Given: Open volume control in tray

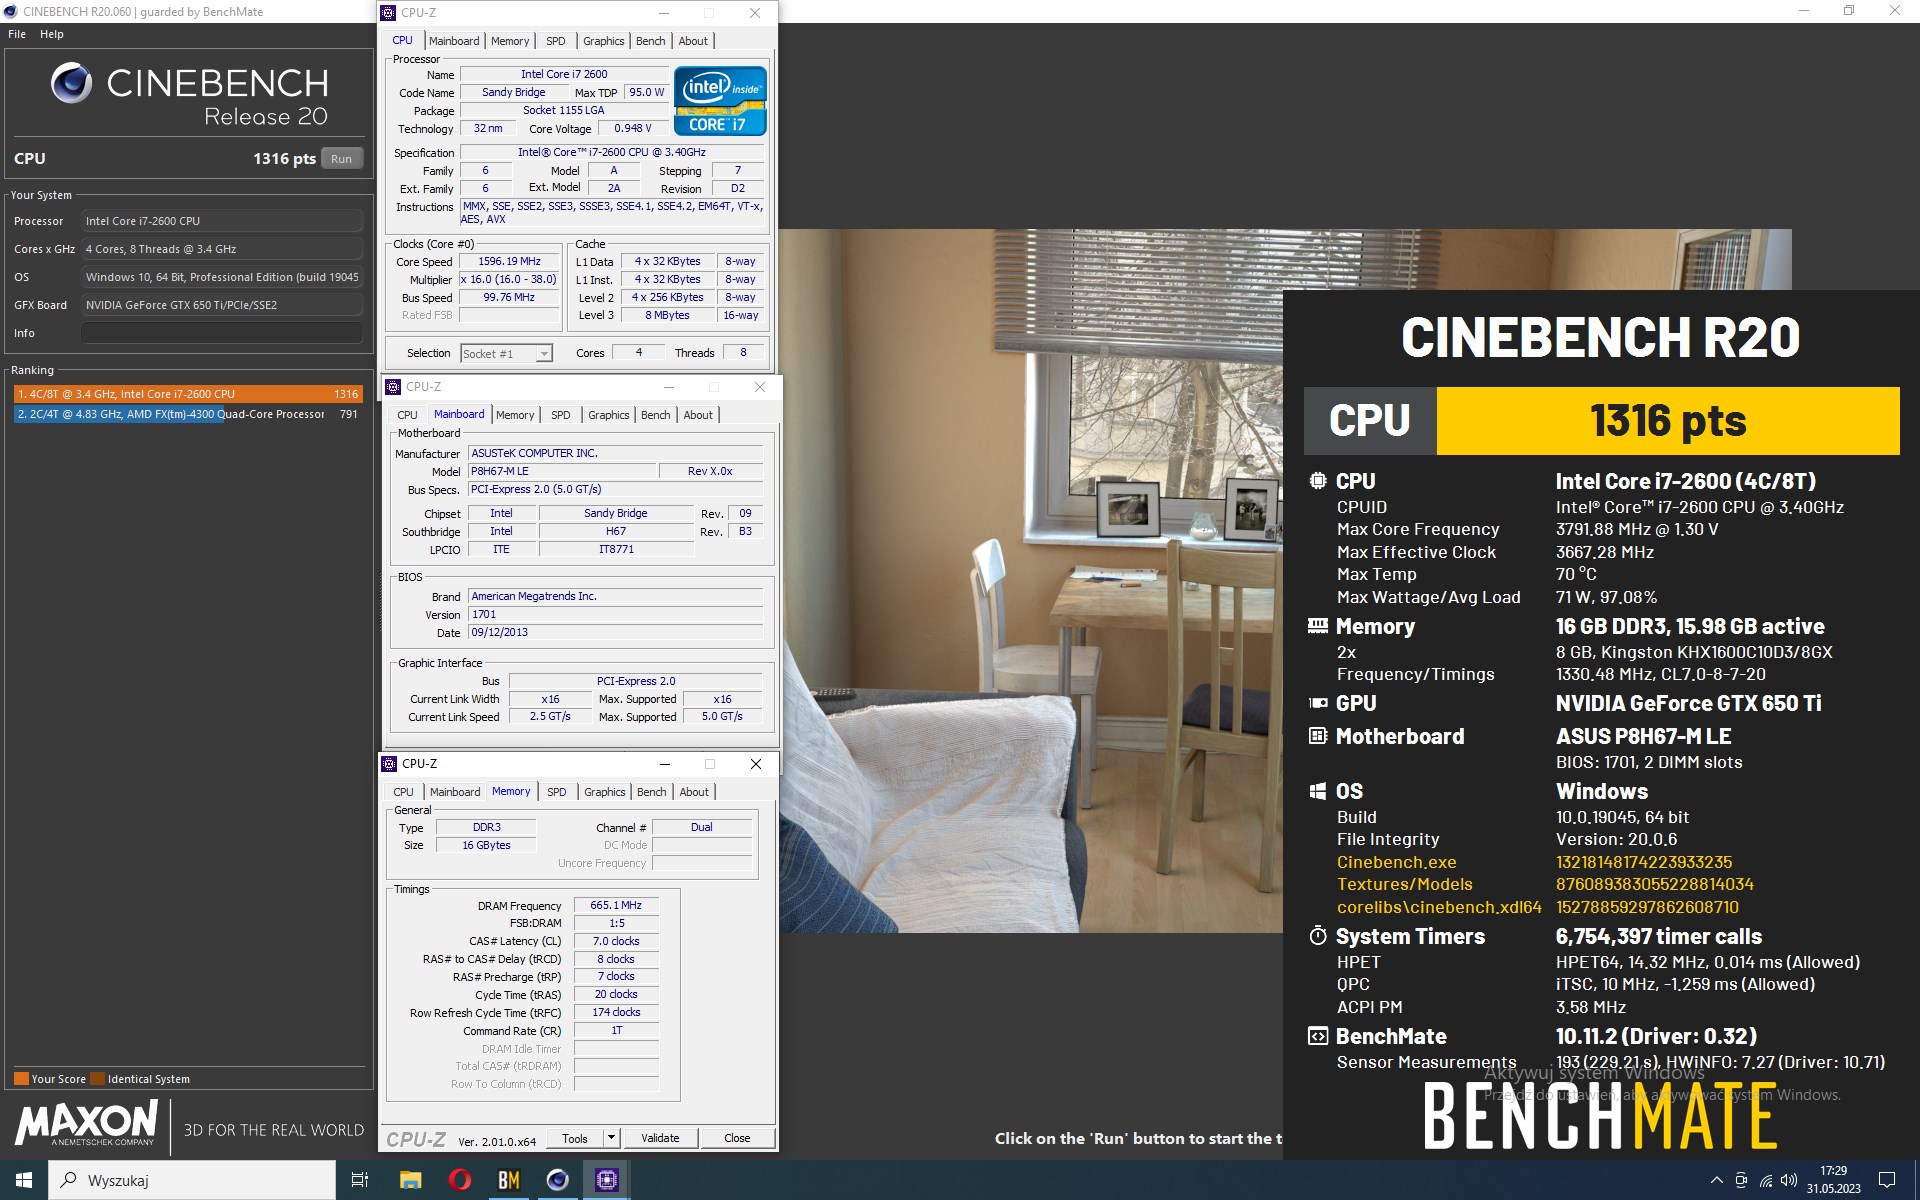Looking at the screenshot, I should coord(1789,1180).
